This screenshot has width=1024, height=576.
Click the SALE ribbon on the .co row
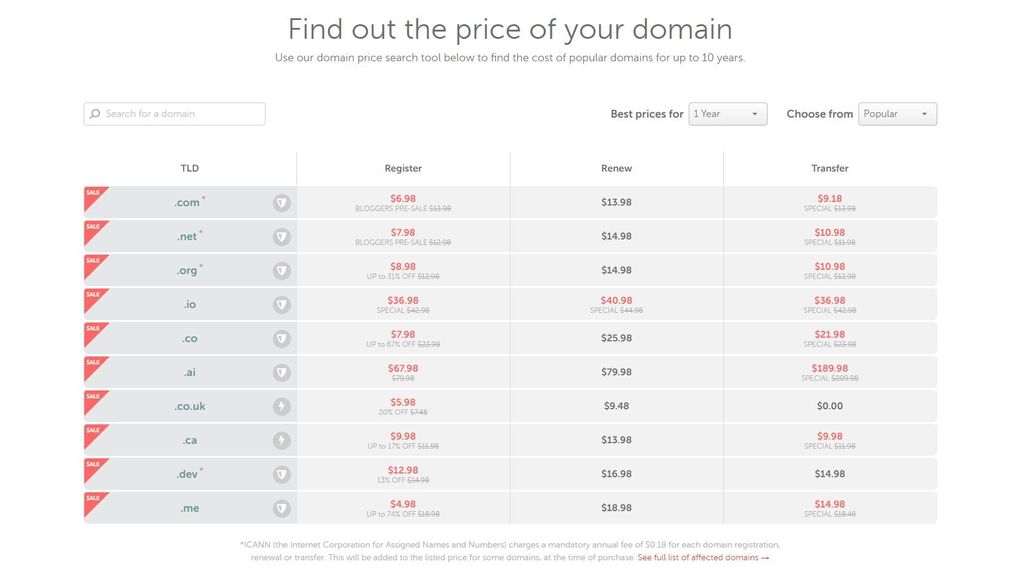click(x=94, y=330)
